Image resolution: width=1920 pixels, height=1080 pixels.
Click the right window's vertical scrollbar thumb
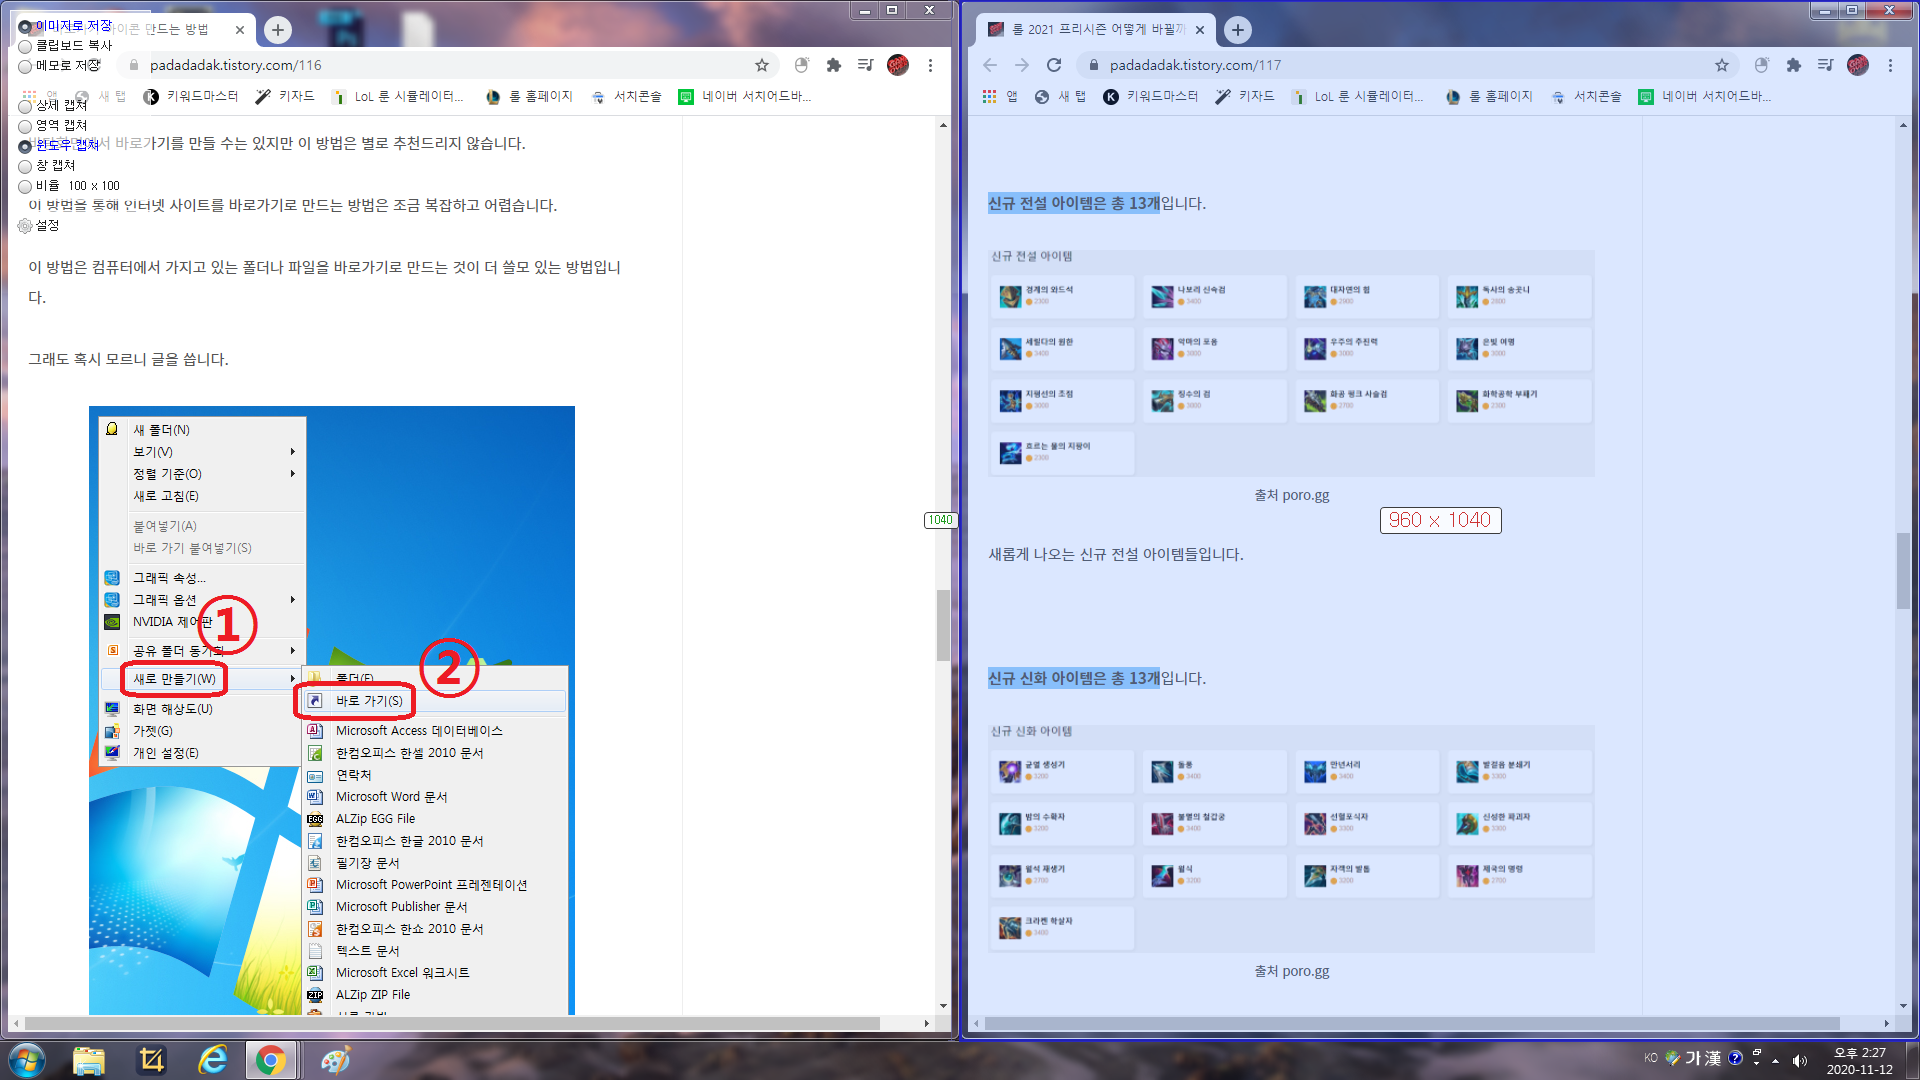[1902, 570]
